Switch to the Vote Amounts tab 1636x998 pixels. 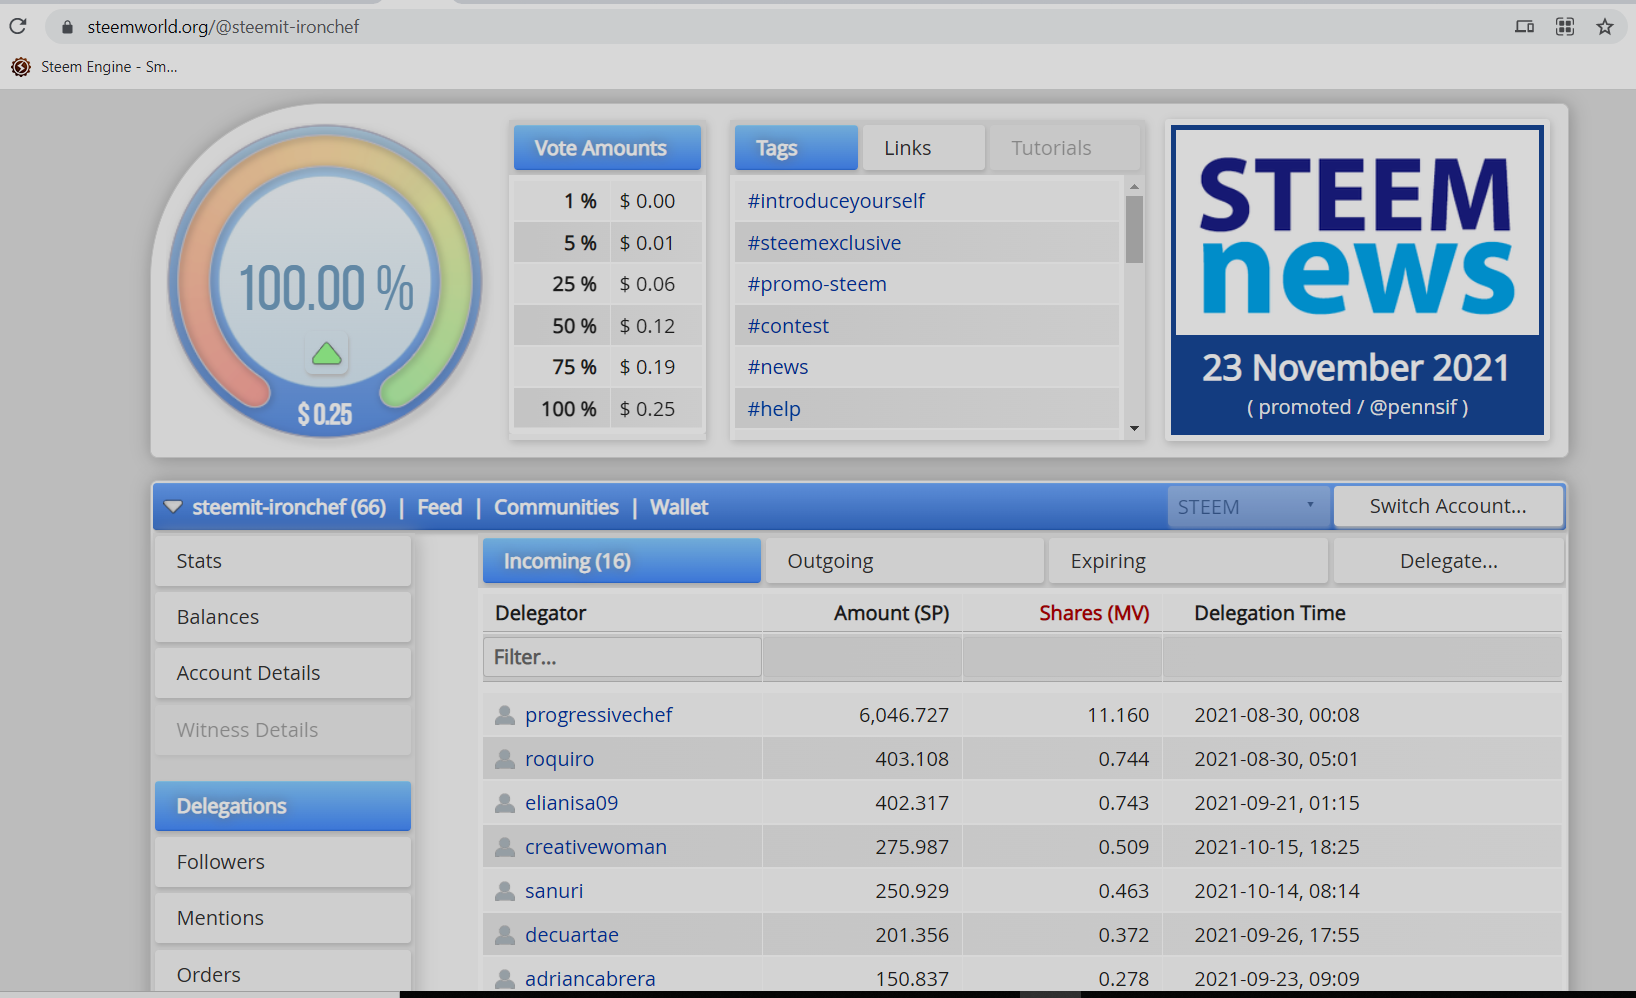tap(607, 148)
